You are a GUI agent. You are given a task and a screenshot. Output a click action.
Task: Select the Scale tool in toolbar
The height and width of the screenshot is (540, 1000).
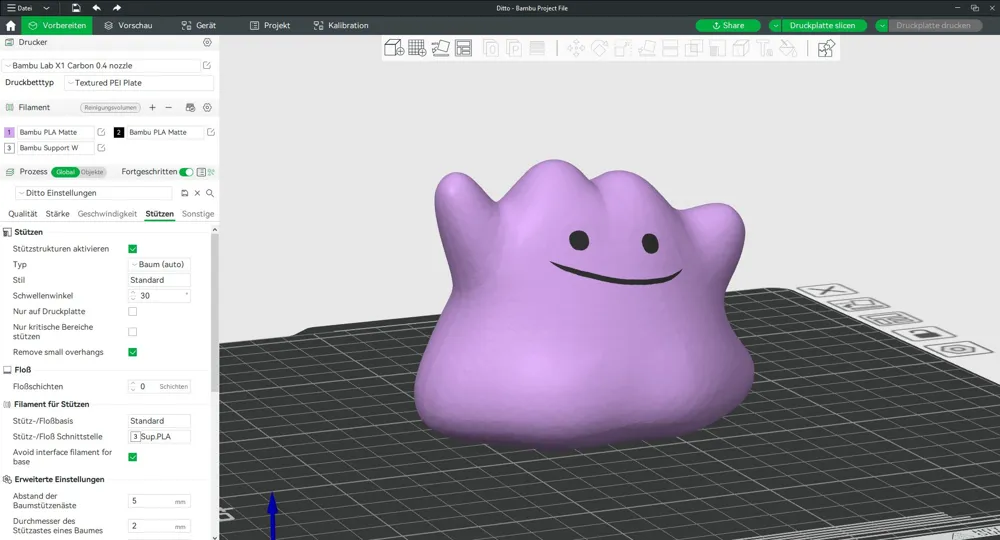point(623,48)
